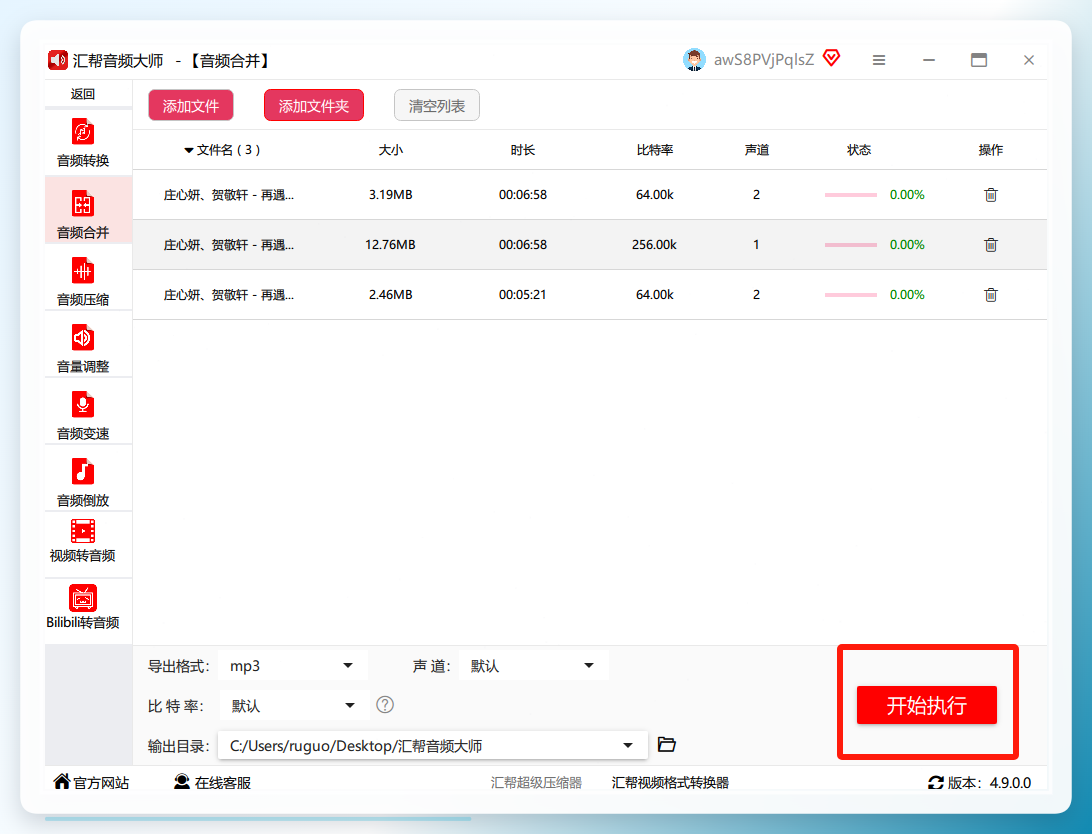Open the 导出格式 mp3 dropdown
Viewport: 1092px width, 834px height.
click(x=292, y=666)
